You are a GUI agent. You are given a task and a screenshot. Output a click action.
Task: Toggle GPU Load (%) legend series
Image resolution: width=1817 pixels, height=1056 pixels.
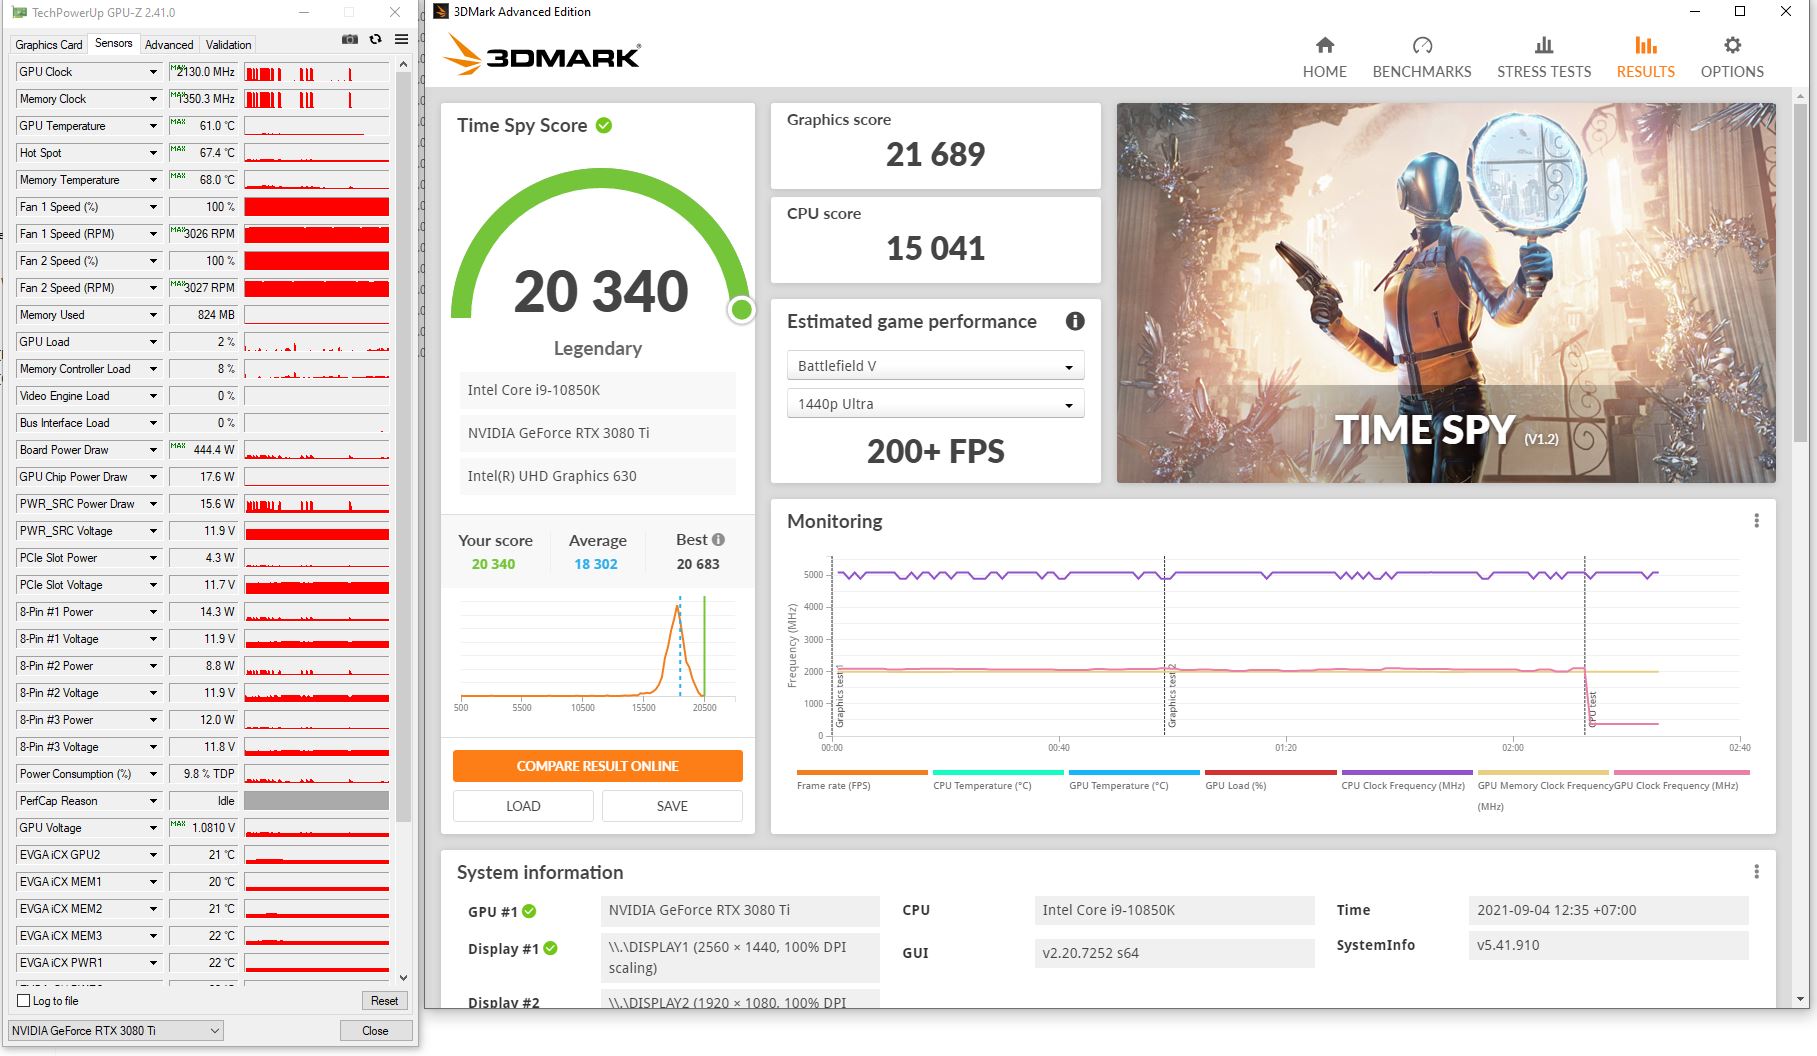pos(1270,779)
